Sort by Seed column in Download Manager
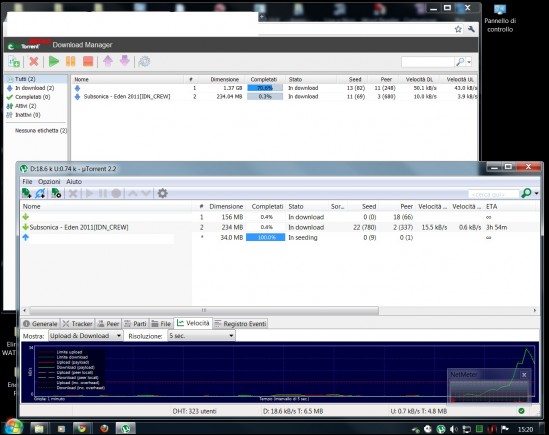The height and width of the screenshot is (435, 549). [x=355, y=80]
